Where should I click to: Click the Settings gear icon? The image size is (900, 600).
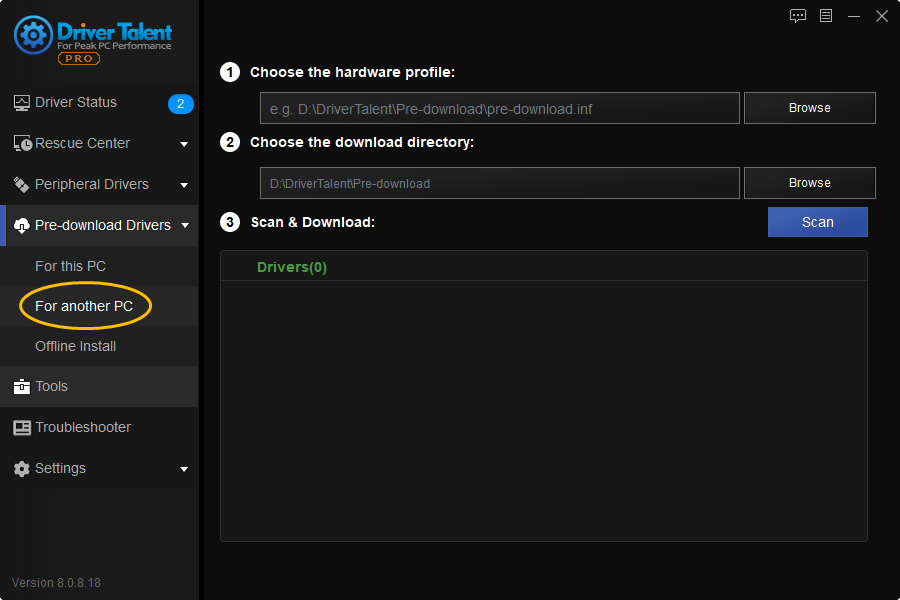pyautogui.click(x=21, y=469)
